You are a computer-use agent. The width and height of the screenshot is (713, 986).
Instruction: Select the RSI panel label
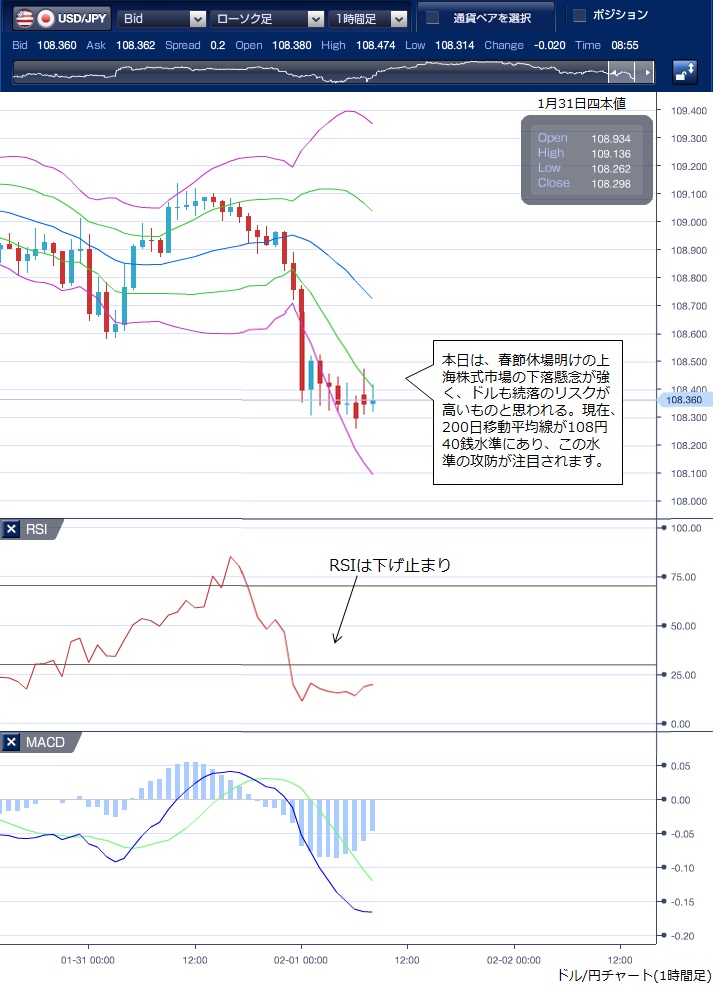tap(36, 530)
